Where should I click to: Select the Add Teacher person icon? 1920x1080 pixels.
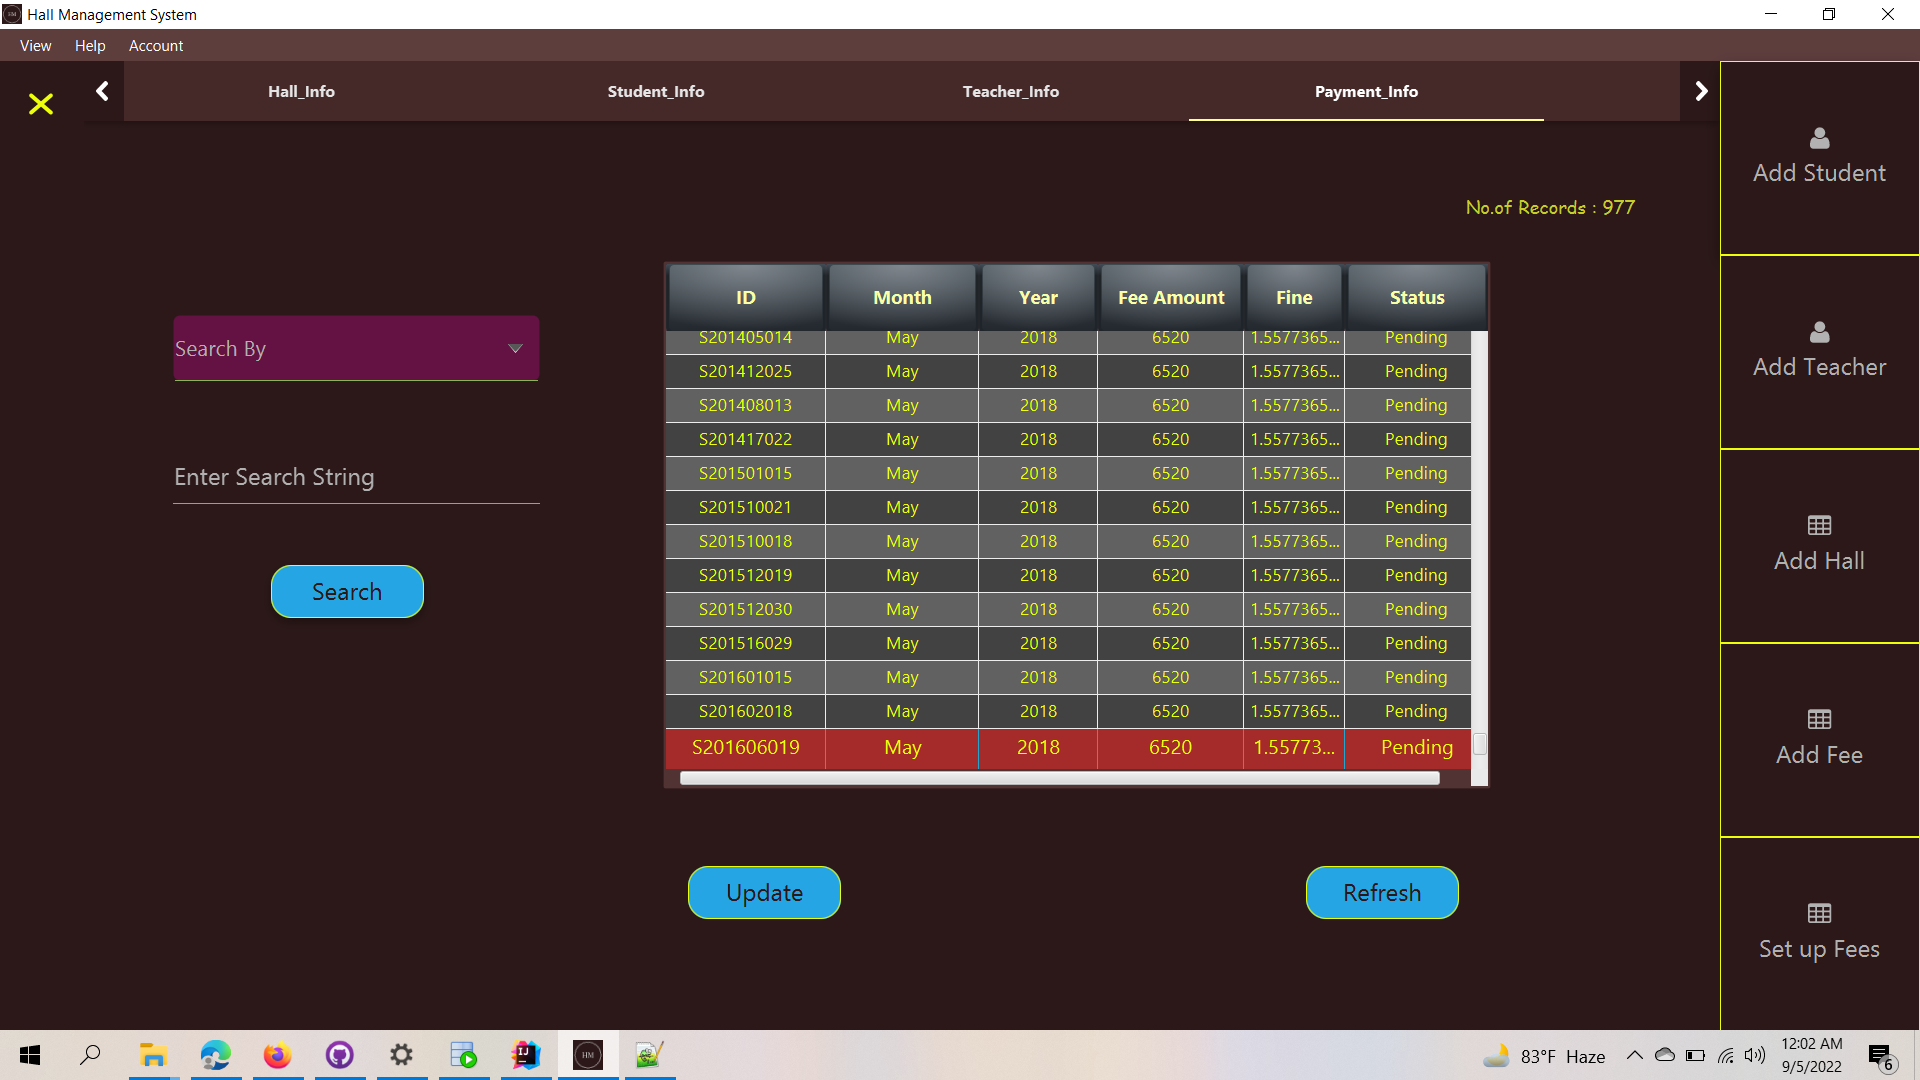pos(1818,333)
